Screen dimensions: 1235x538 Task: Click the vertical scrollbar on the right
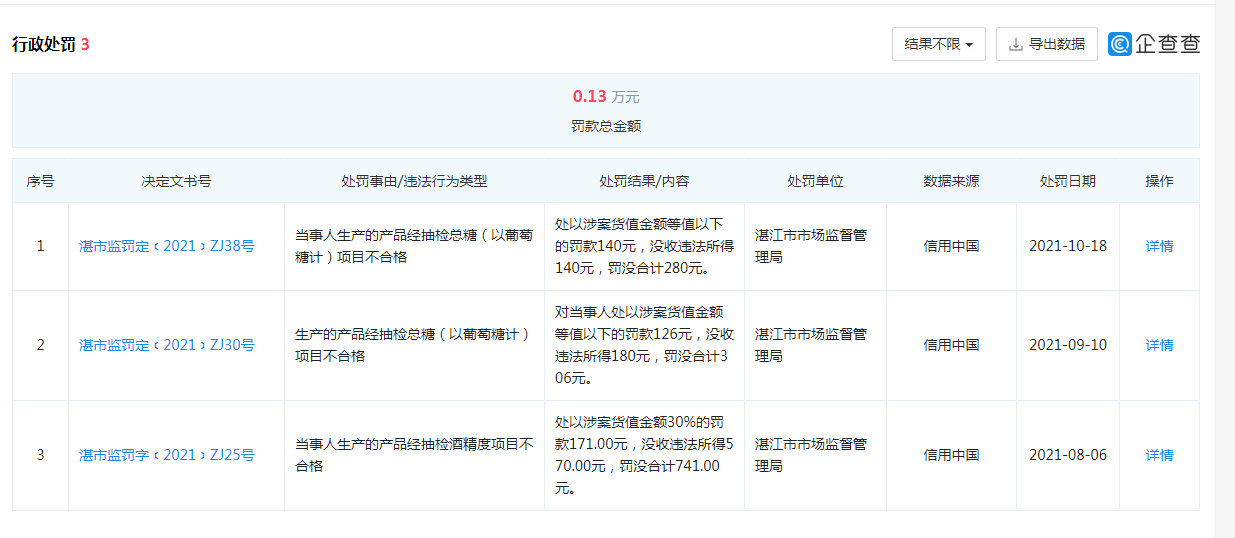tap(1224, 269)
